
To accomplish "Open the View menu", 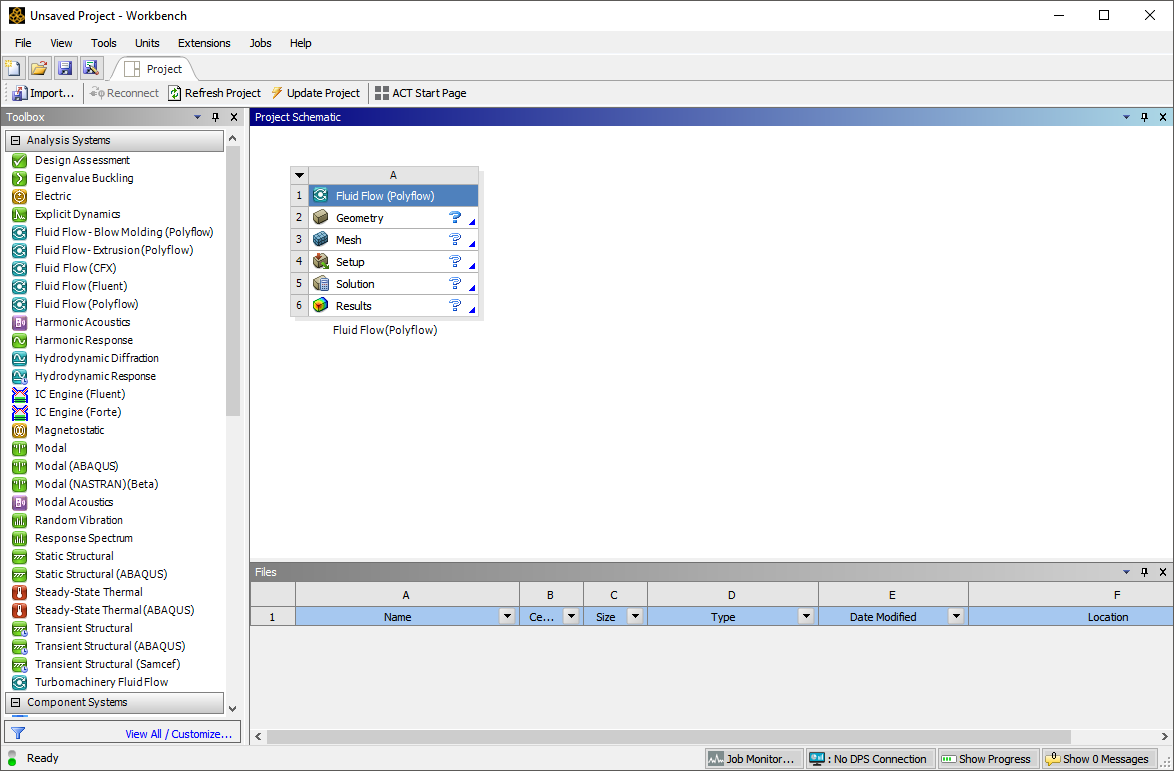I will pos(61,43).
